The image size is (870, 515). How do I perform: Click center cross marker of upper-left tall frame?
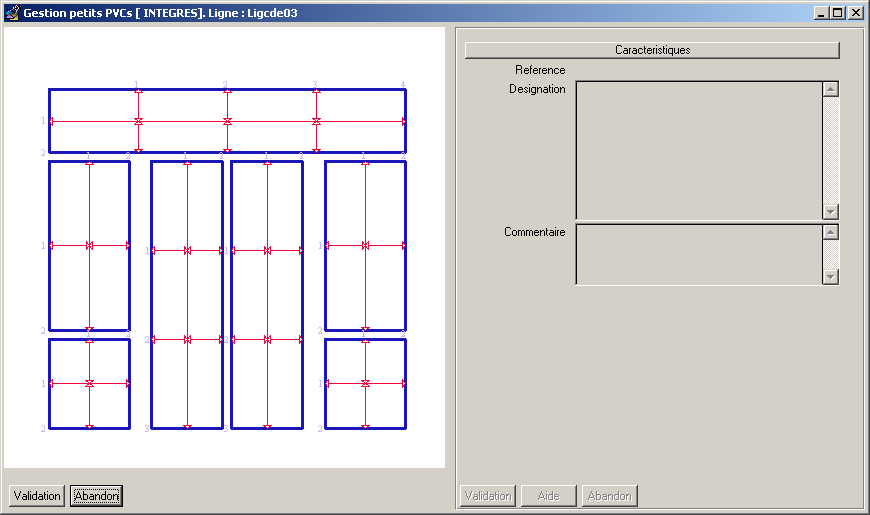(89, 245)
